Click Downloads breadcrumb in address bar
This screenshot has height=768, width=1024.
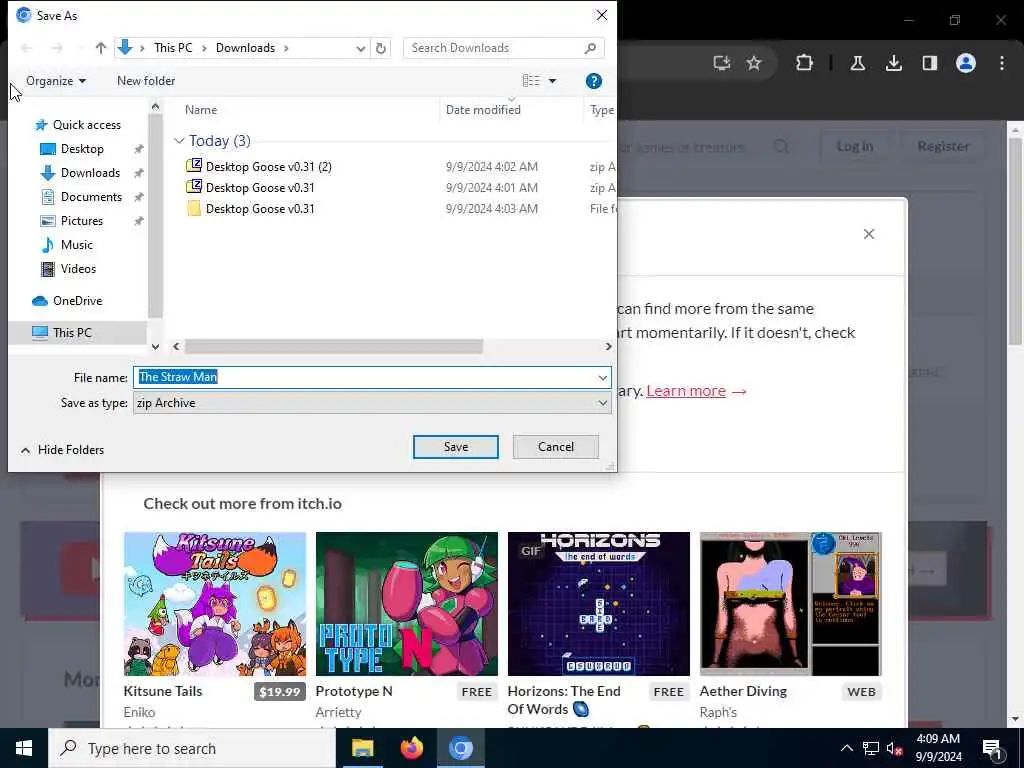[x=246, y=48]
